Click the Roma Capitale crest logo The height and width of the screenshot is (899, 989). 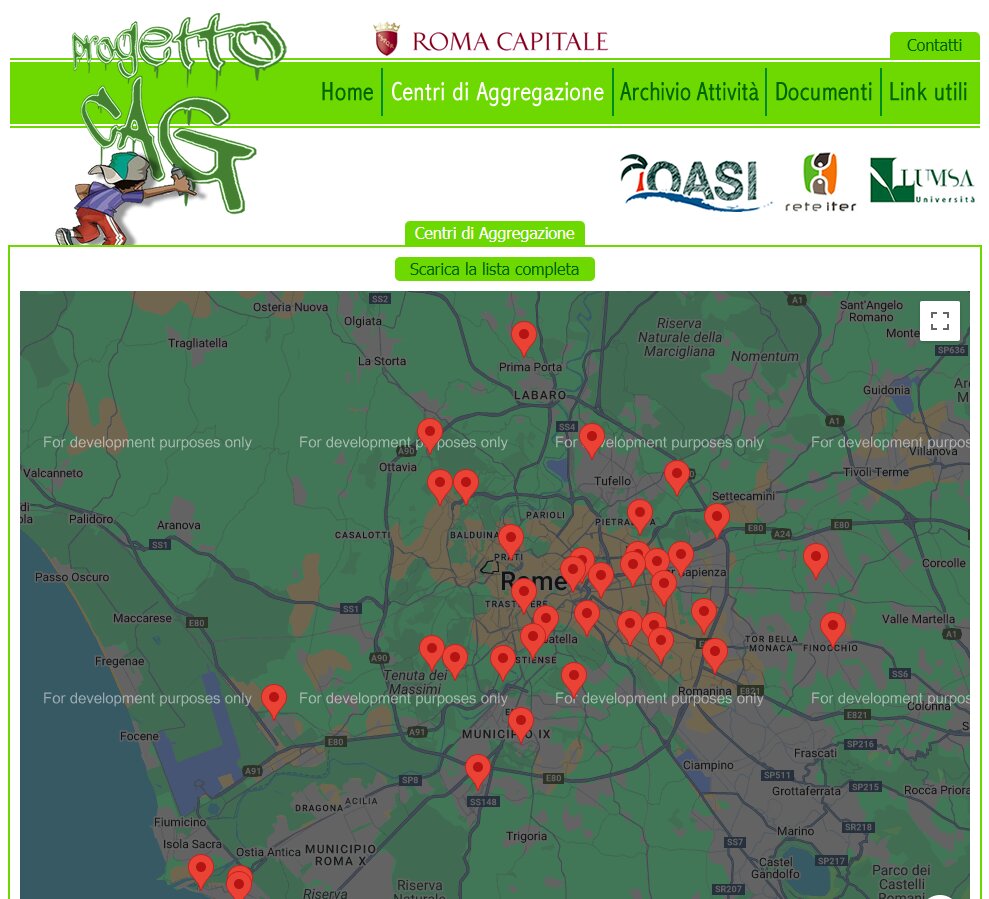point(386,40)
